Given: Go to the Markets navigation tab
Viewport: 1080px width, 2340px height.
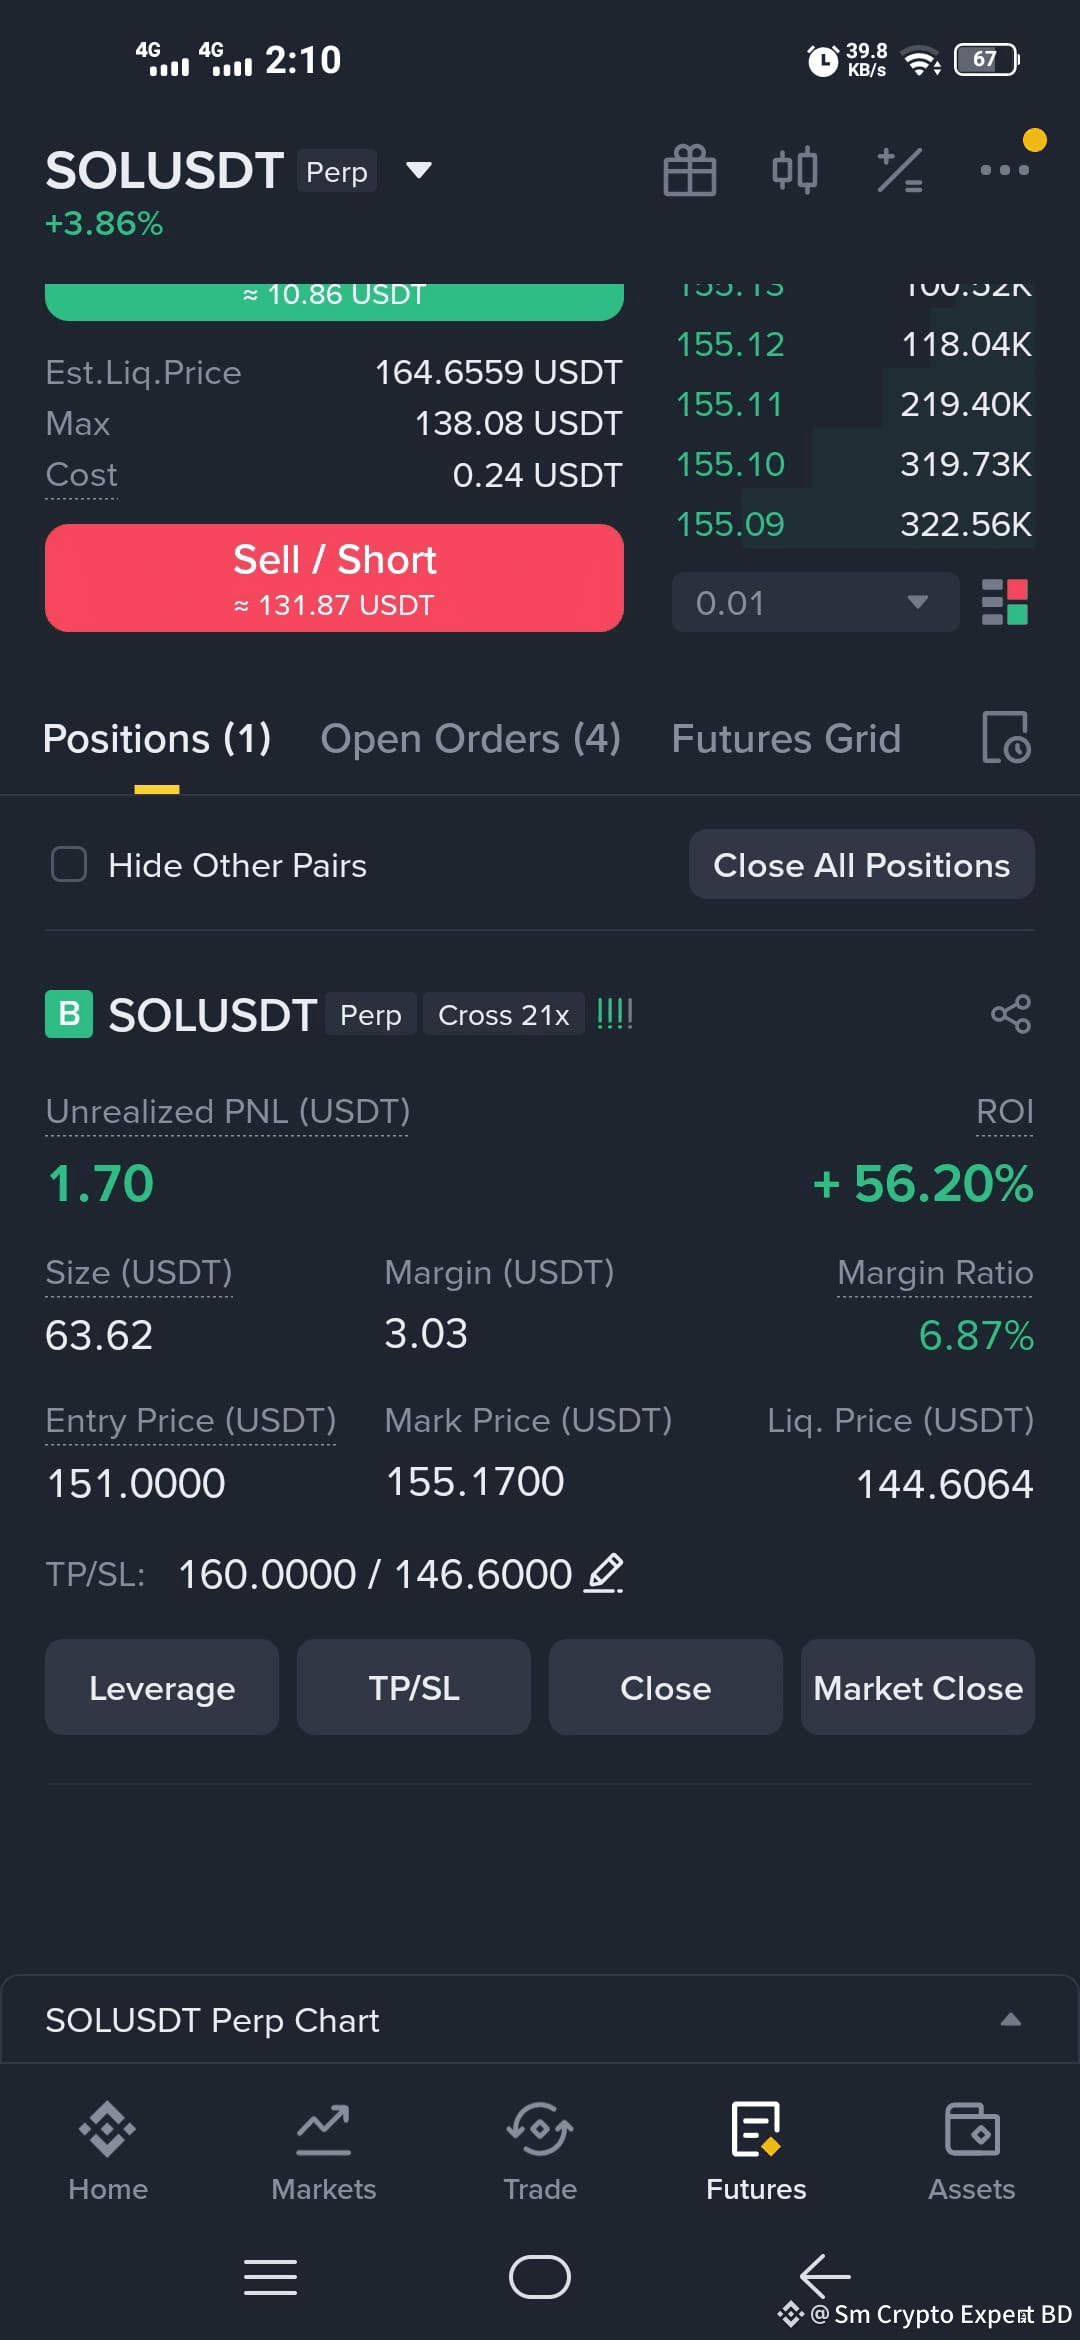Looking at the screenshot, I should 324,2150.
